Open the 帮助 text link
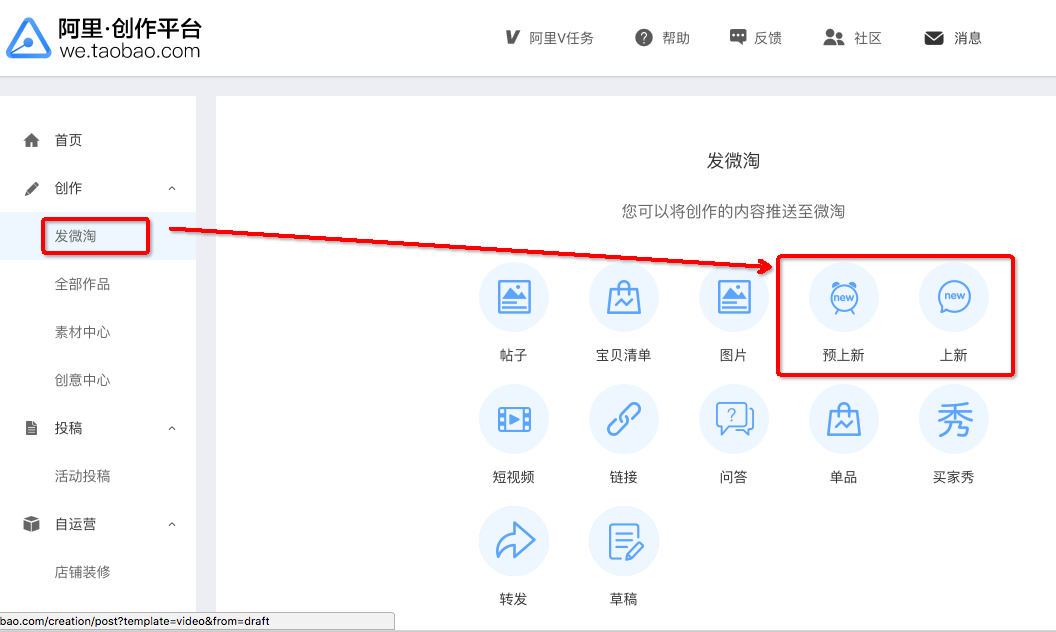Image resolution: width=1056 pixels, height=632 pixels. [675, 38]
